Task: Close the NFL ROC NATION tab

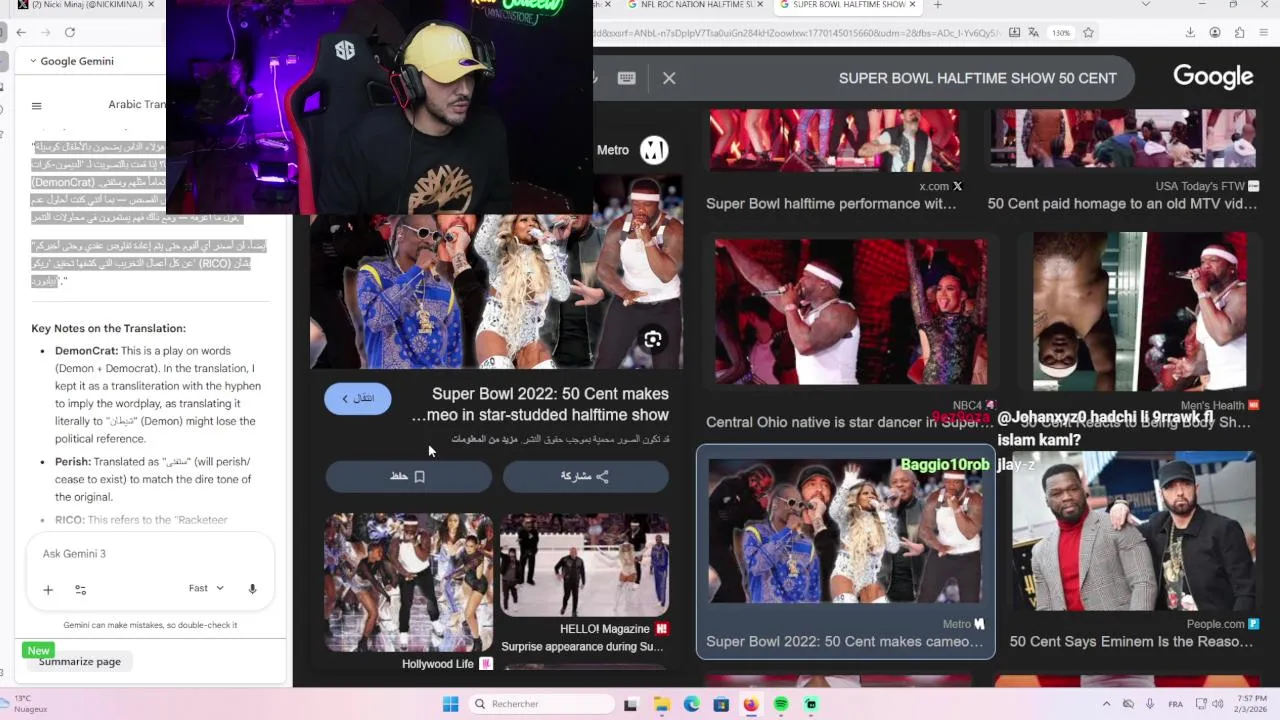Action: (x=760, y=5)
